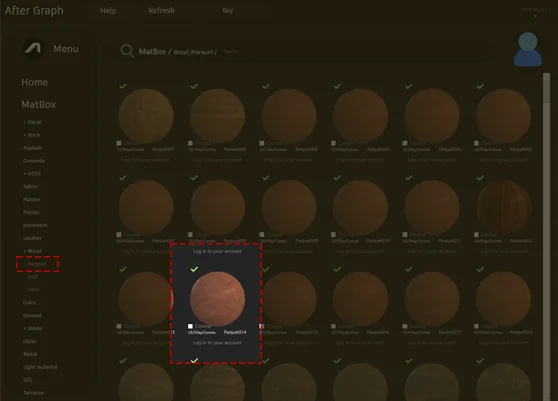Click the green checkmark above Parquet009

[x=266, y=178]
